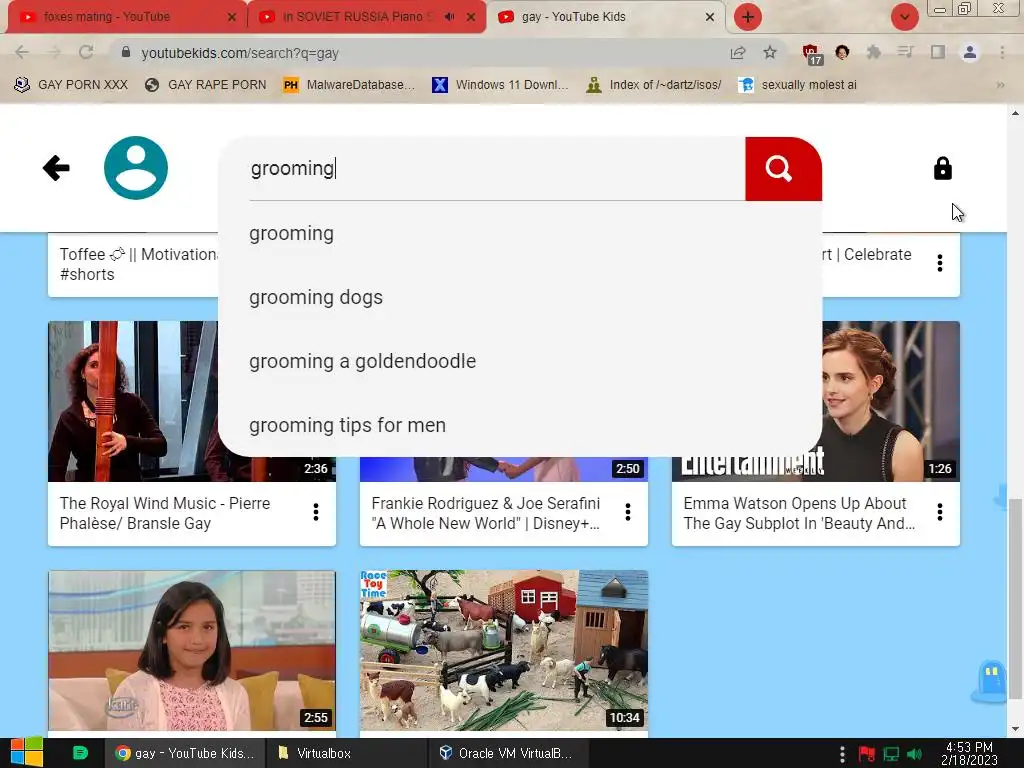1024x768 pixels.
Task: View site security lock info in address bar
Action: point(126,52)
